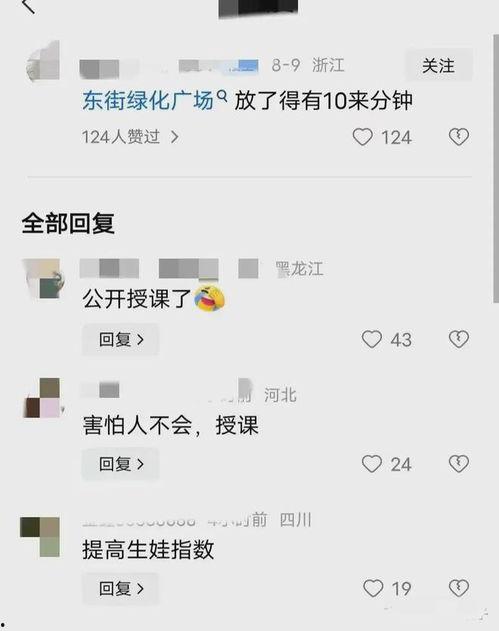Image resolution: width=499 pixels, height=631 pixels.
Task: Dislike the 提高生娃指数 reply
Action: [459, 589]
